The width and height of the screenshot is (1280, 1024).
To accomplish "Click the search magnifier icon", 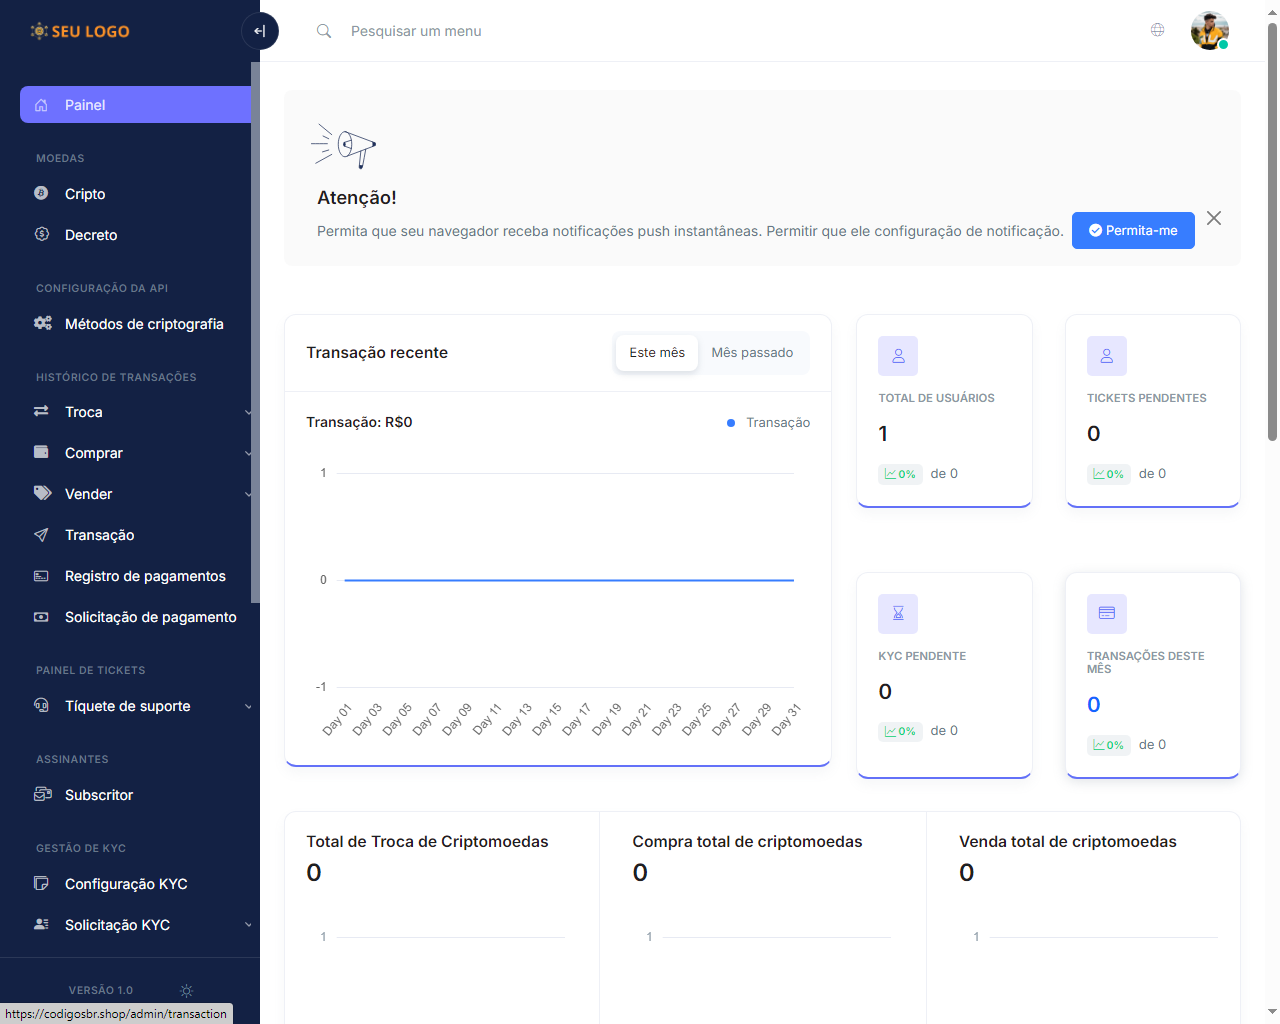I will [324, 31].
